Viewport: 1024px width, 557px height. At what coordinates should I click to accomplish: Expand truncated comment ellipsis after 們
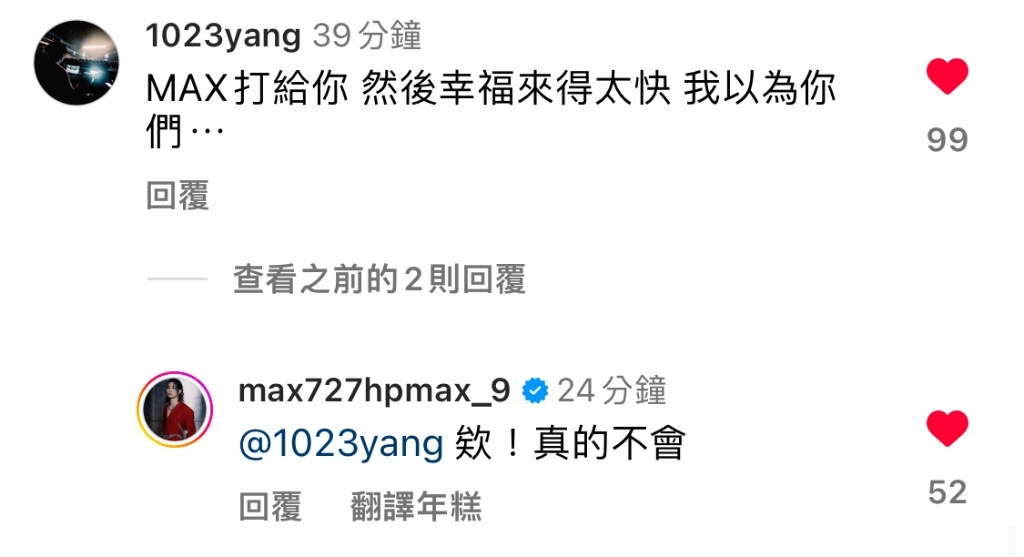(207, 131)
